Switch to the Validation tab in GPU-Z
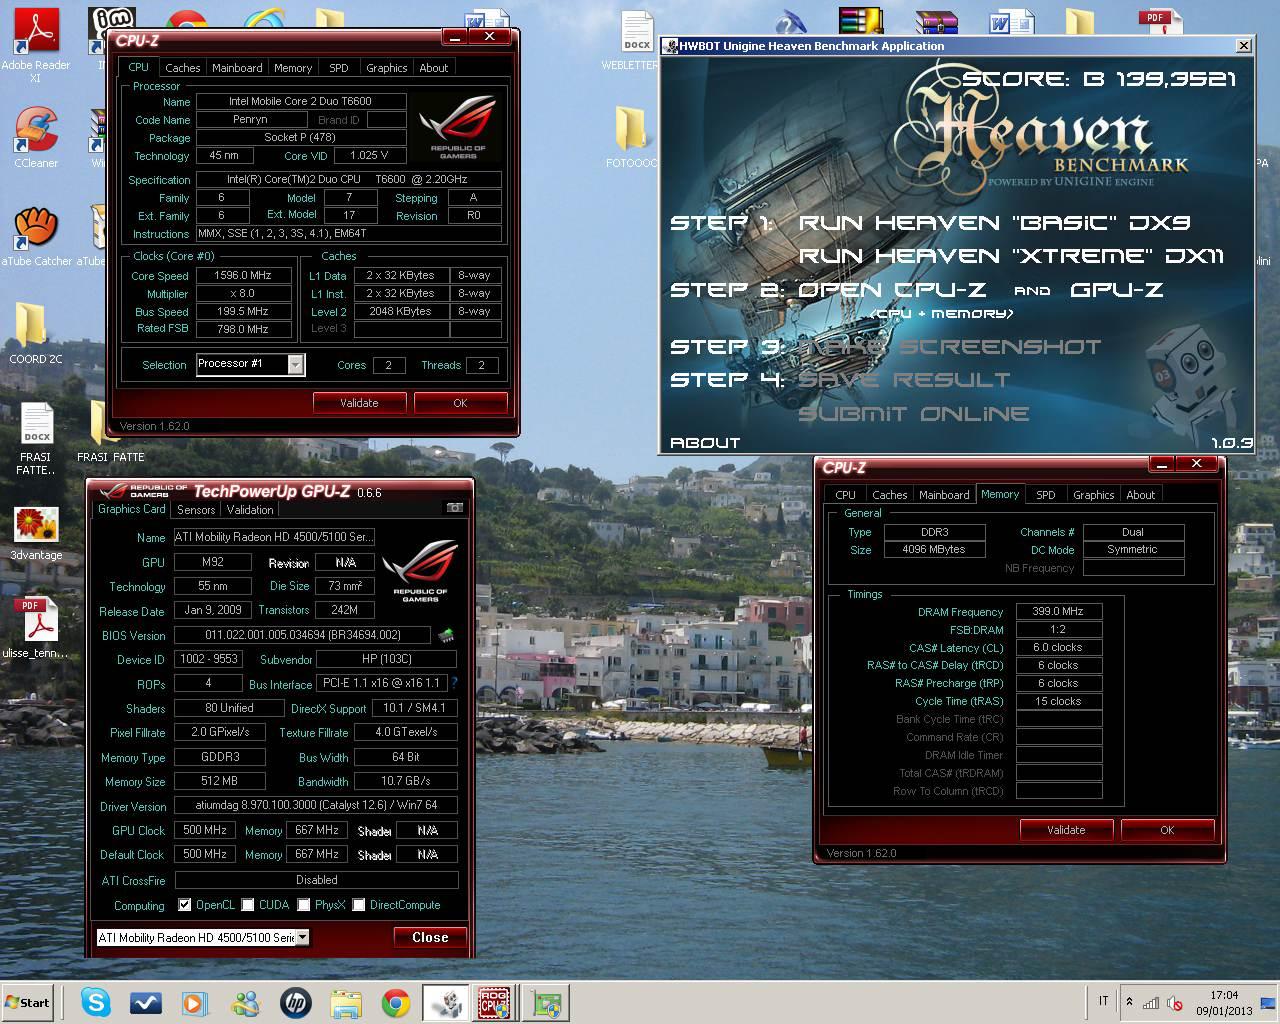This screenshot has width=1280, height=1024. pyautogui.click(x=250, y=510)
